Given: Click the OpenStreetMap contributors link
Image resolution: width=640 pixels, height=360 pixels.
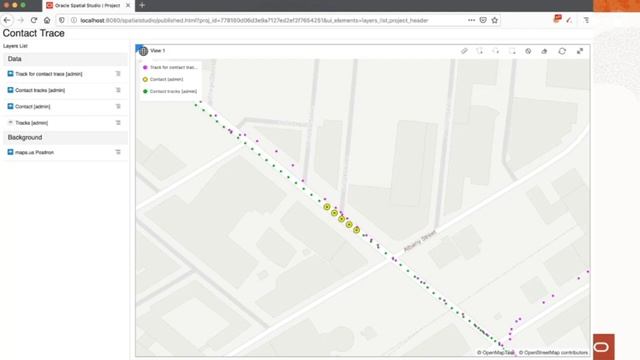Looking at the screenshot, I should [553, 353].
